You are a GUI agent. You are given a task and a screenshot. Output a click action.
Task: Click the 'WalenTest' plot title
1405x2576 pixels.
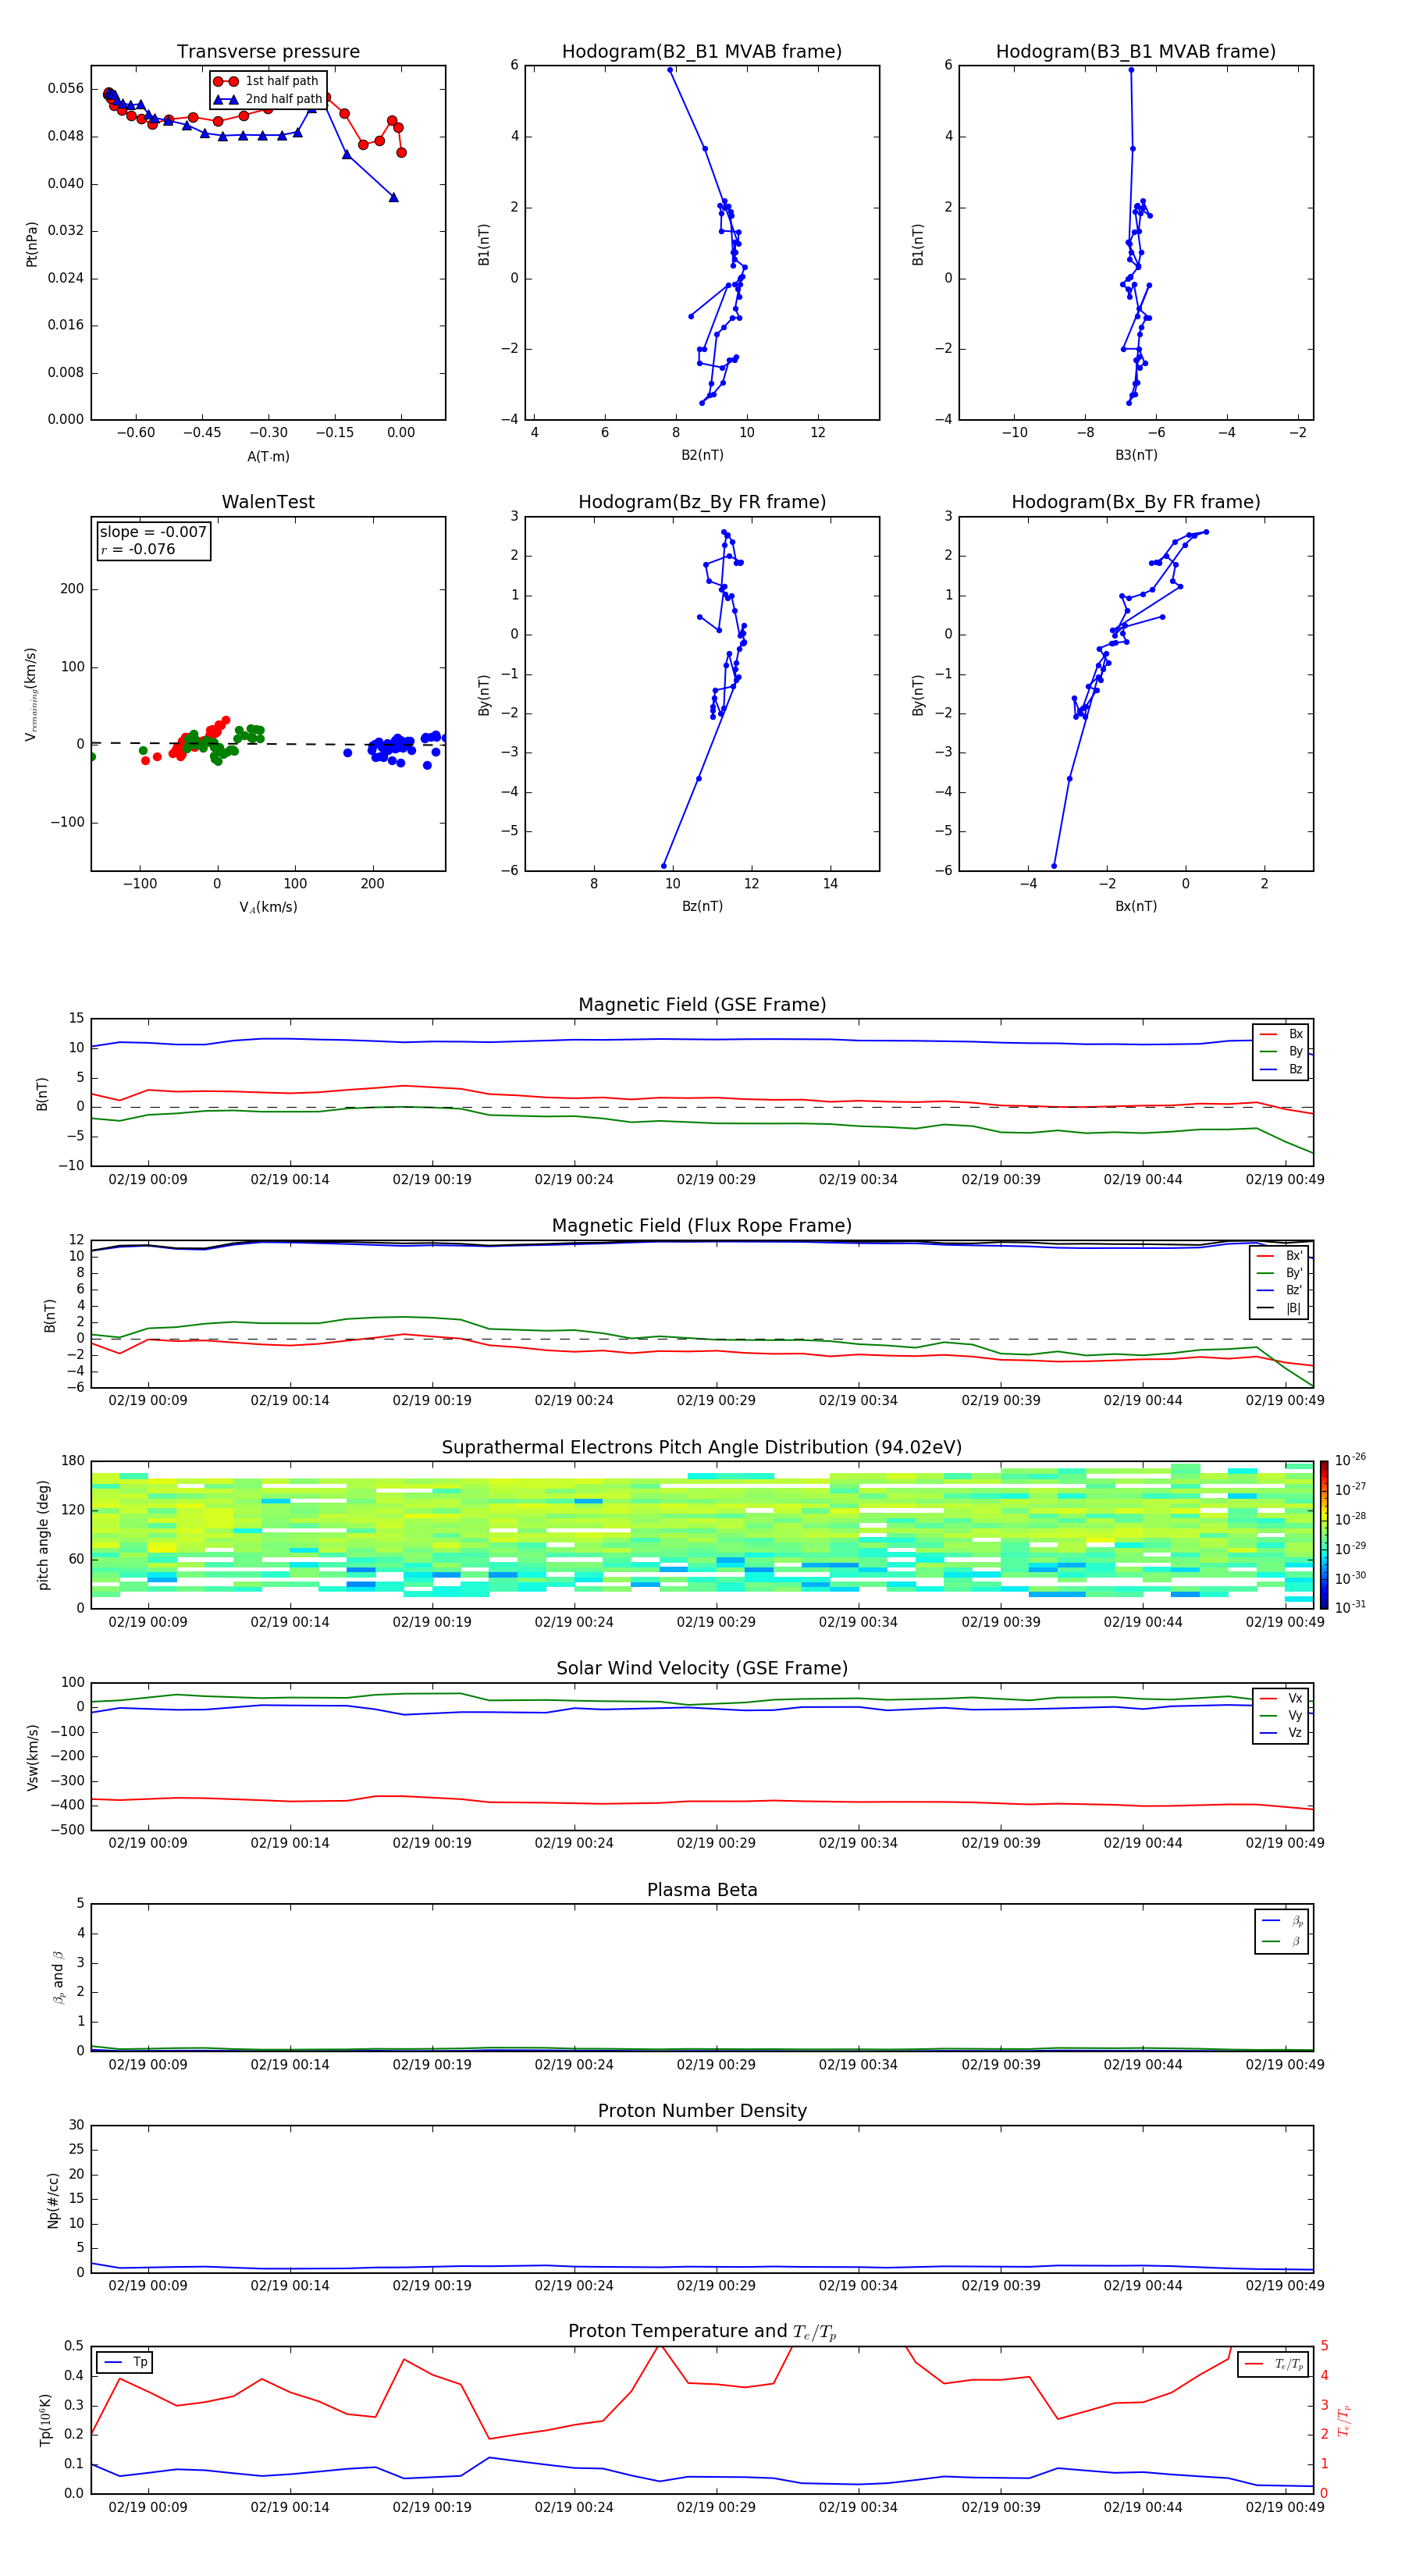click(x=268, y=502)
